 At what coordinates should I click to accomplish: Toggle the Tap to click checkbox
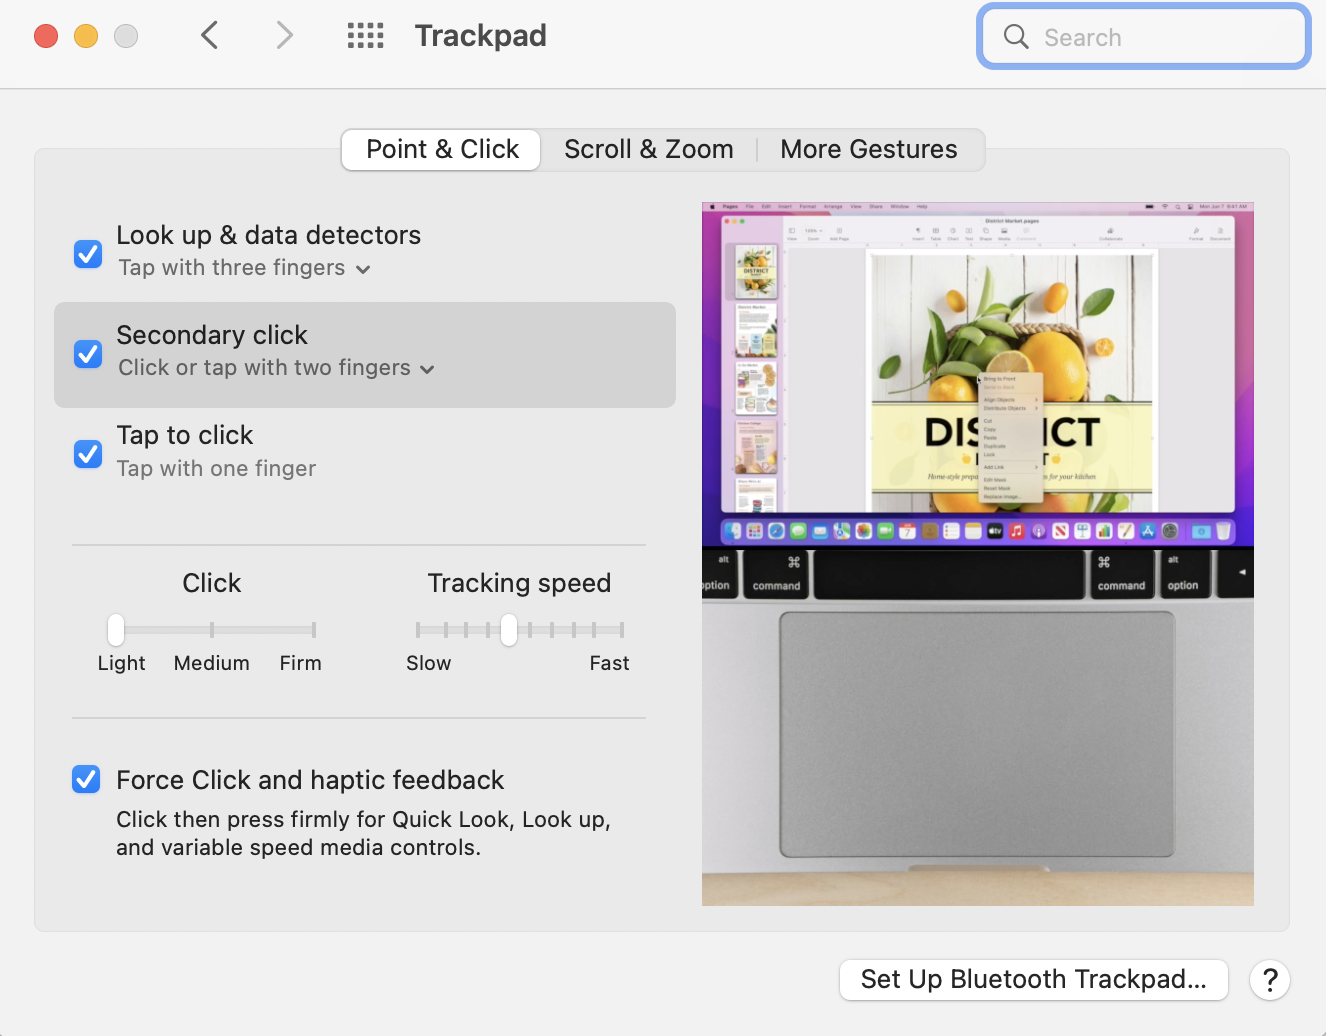coord(88,454)
